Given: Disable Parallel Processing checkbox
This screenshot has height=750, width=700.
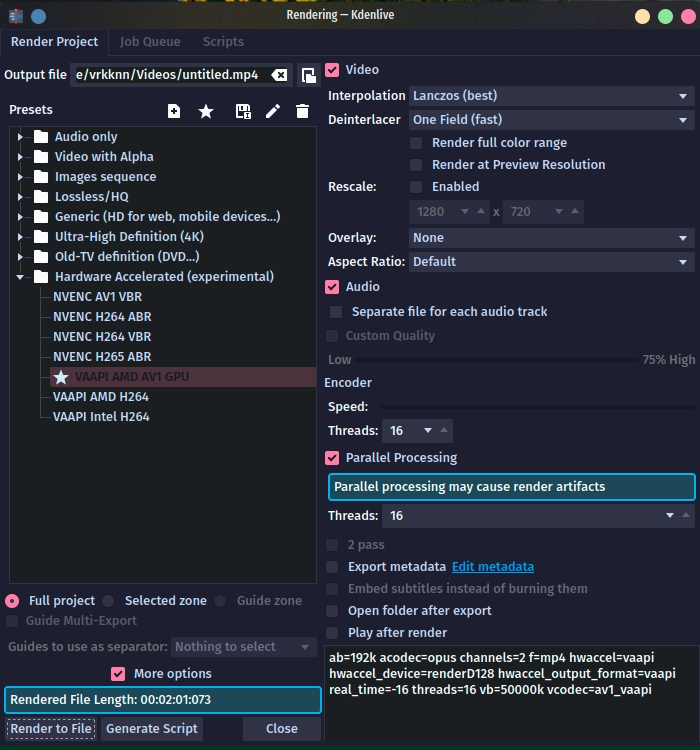Looking at the screenshot, I should [x=332, y=458].
